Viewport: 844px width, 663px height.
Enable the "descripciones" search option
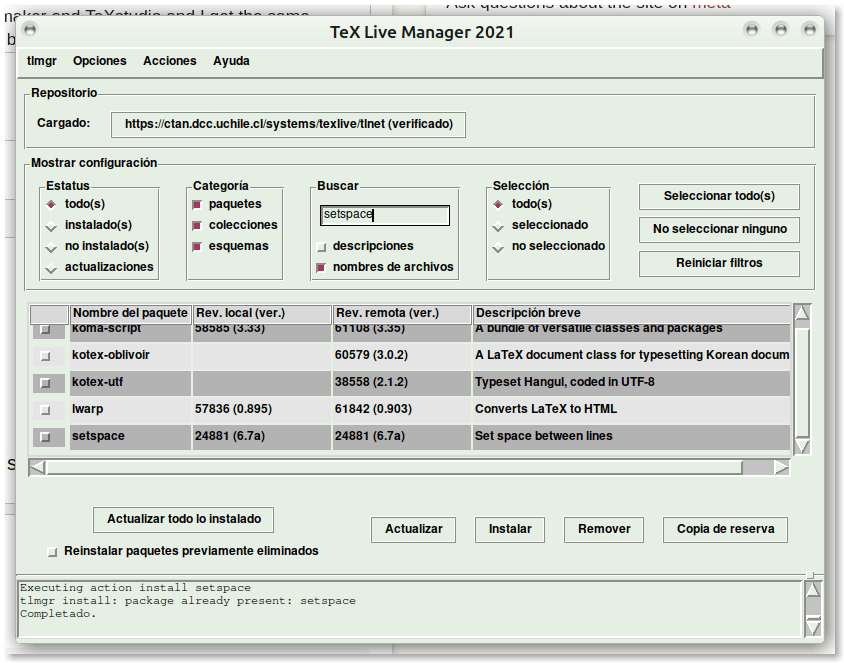323,246
